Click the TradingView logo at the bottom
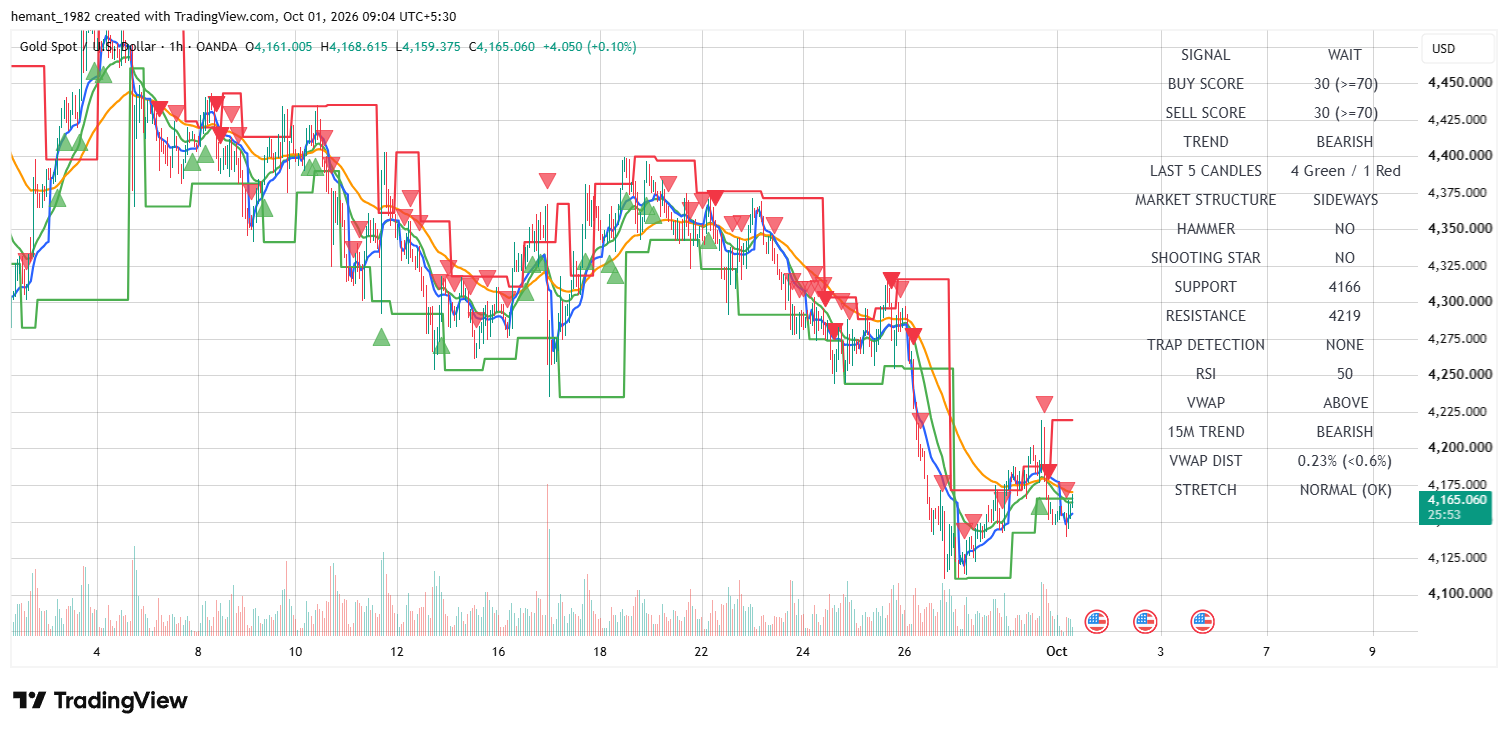1508x733 pixels. [100, 700]
